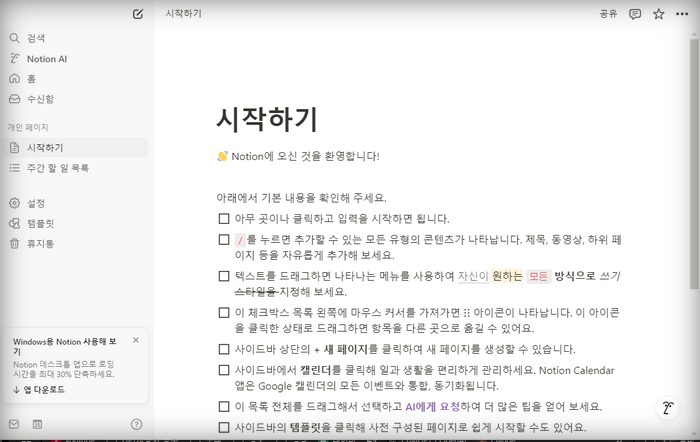
Task: Click the trash can icon
Action: (x=15, y=243)
